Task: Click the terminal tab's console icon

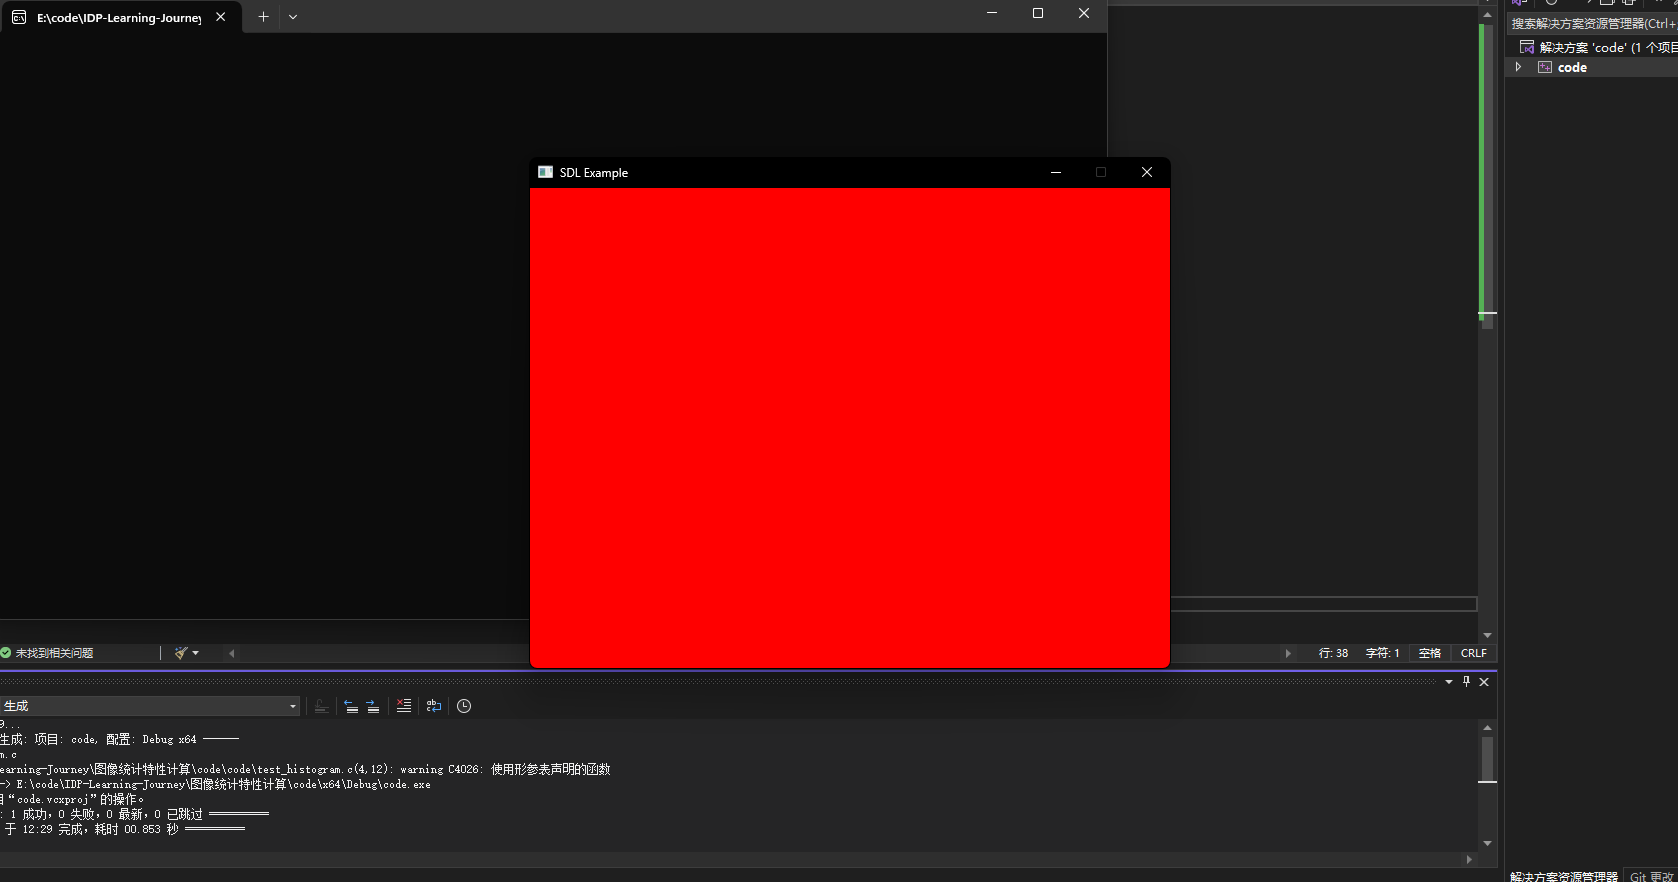Action: click(19, 17)
